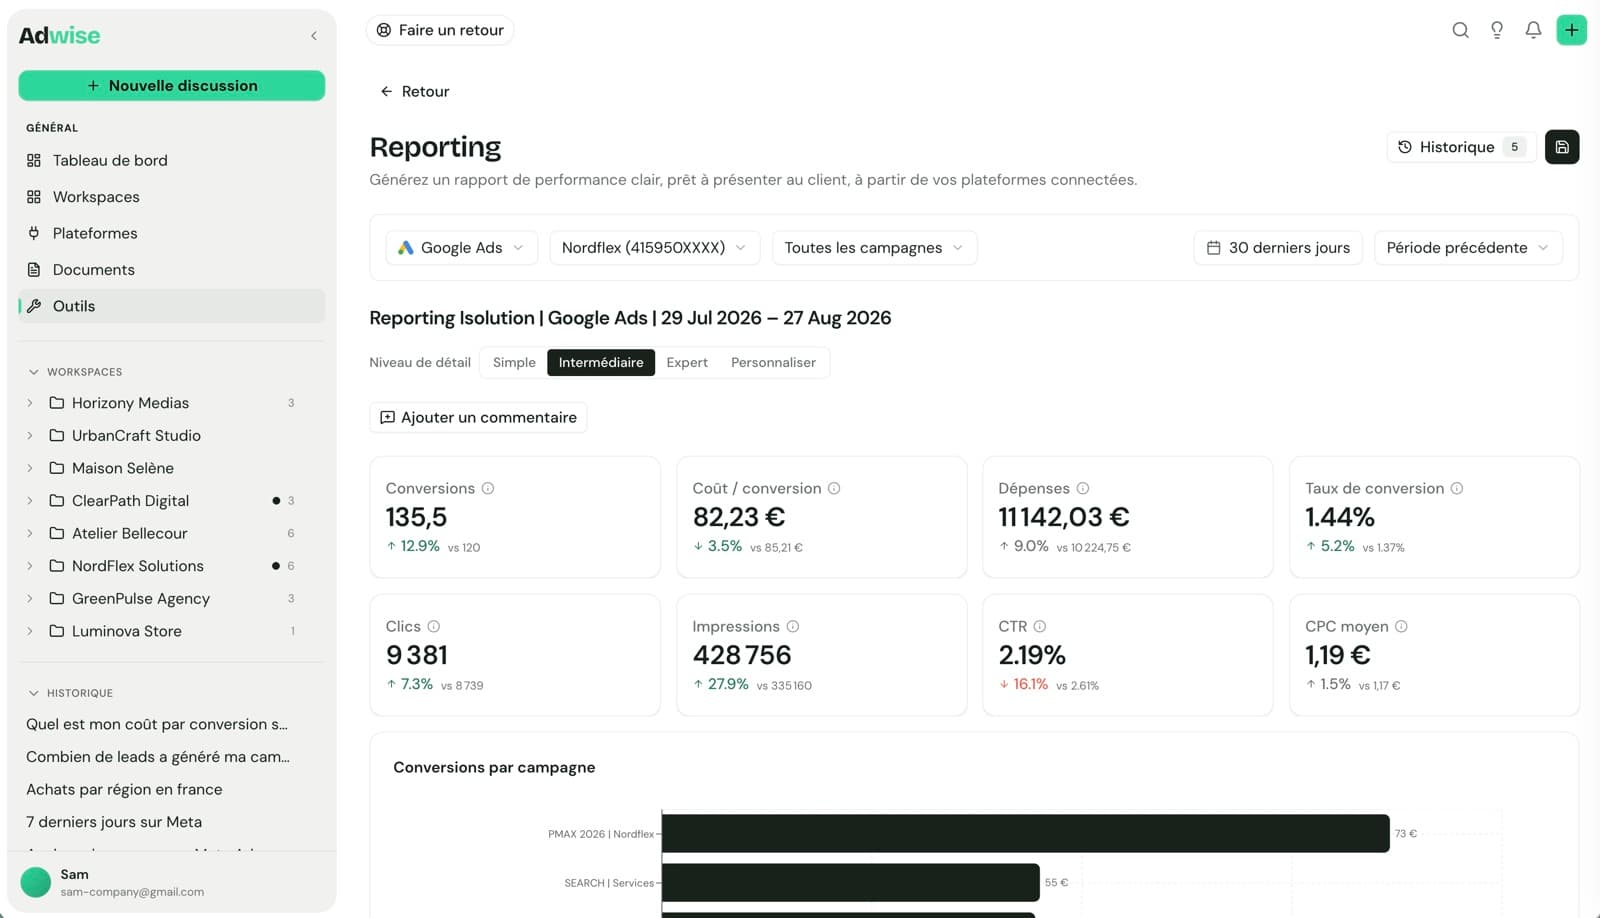Select Intermédiaire detail level
This screenshot has width=1600, height=918.
(601, 362)
